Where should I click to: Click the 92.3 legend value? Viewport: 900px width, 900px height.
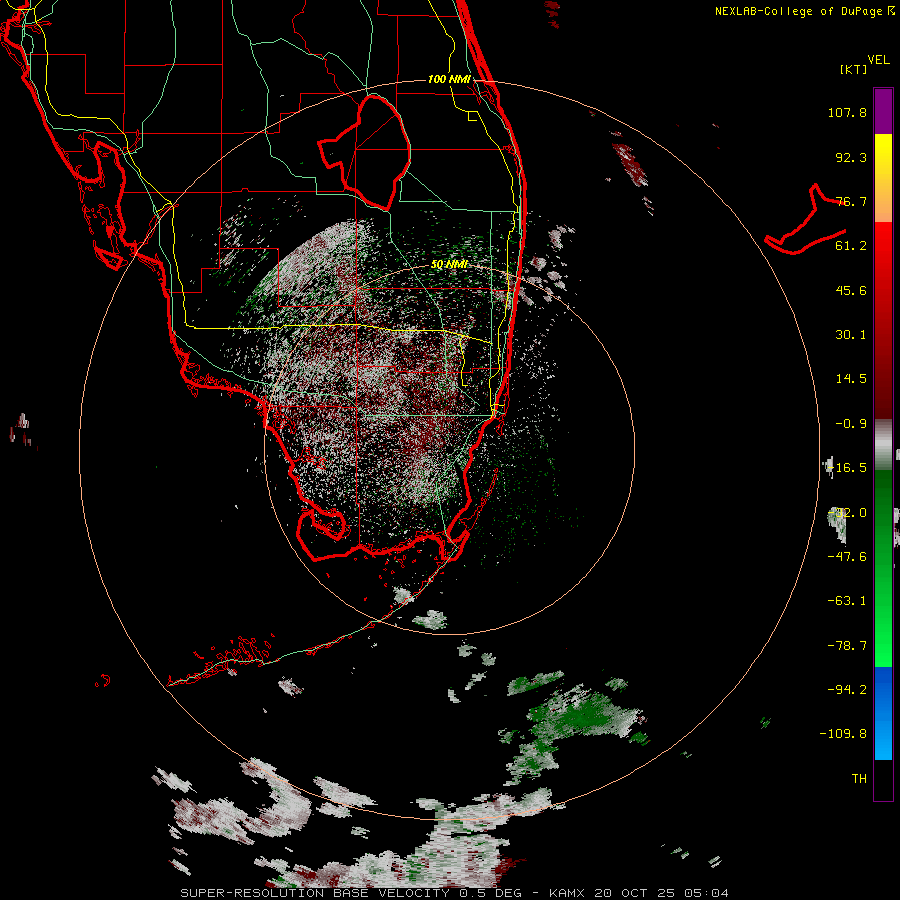tap(851, 157)
